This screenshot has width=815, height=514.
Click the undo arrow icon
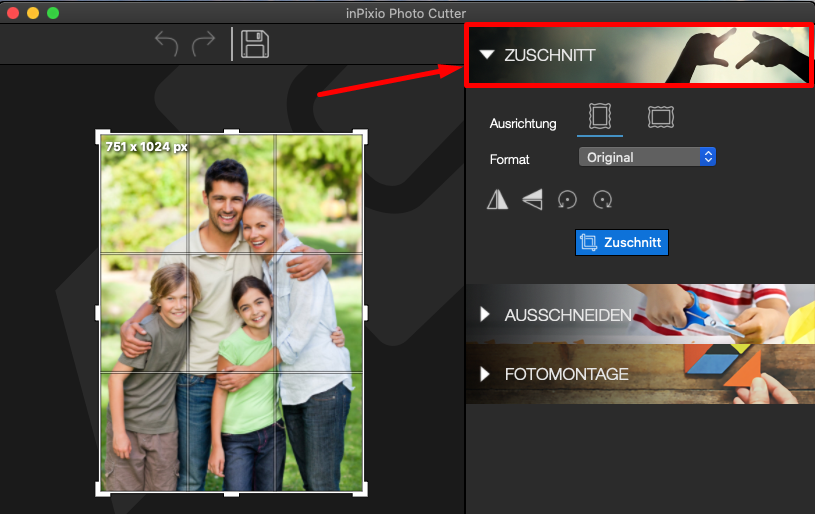[x=166, y=44]
